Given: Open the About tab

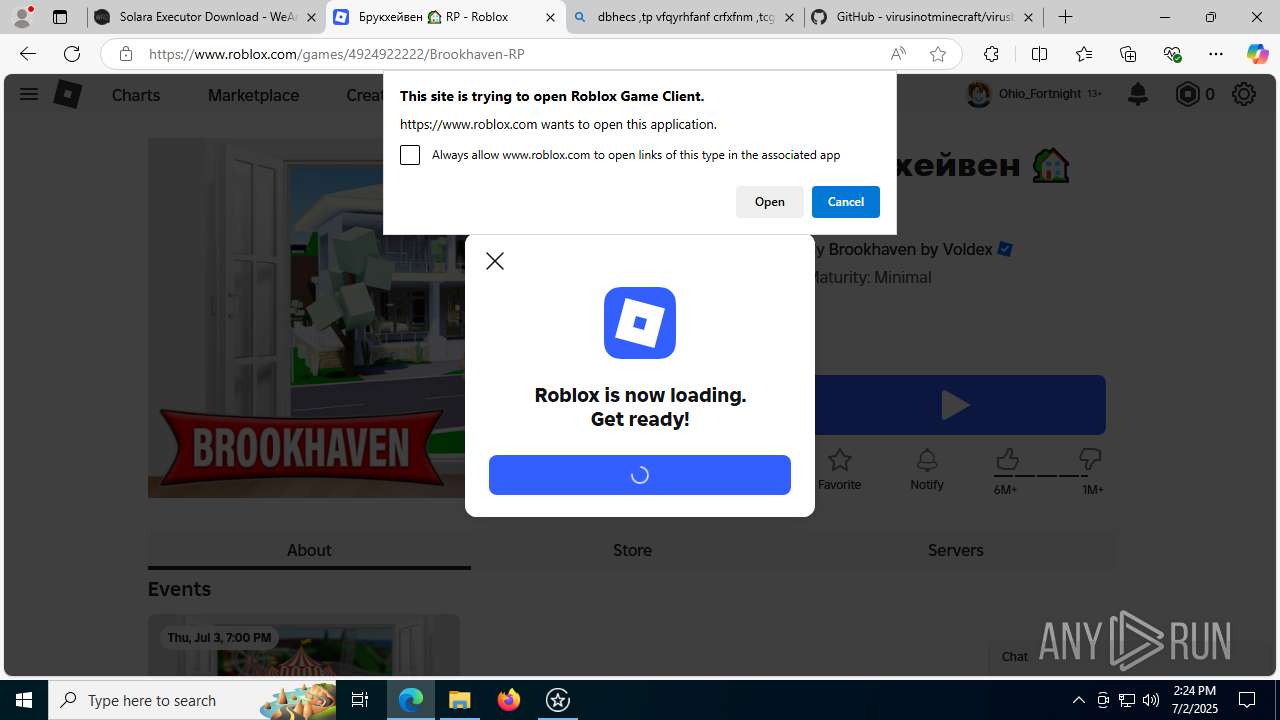Looking at the screenshot, I should click(309, 550).
